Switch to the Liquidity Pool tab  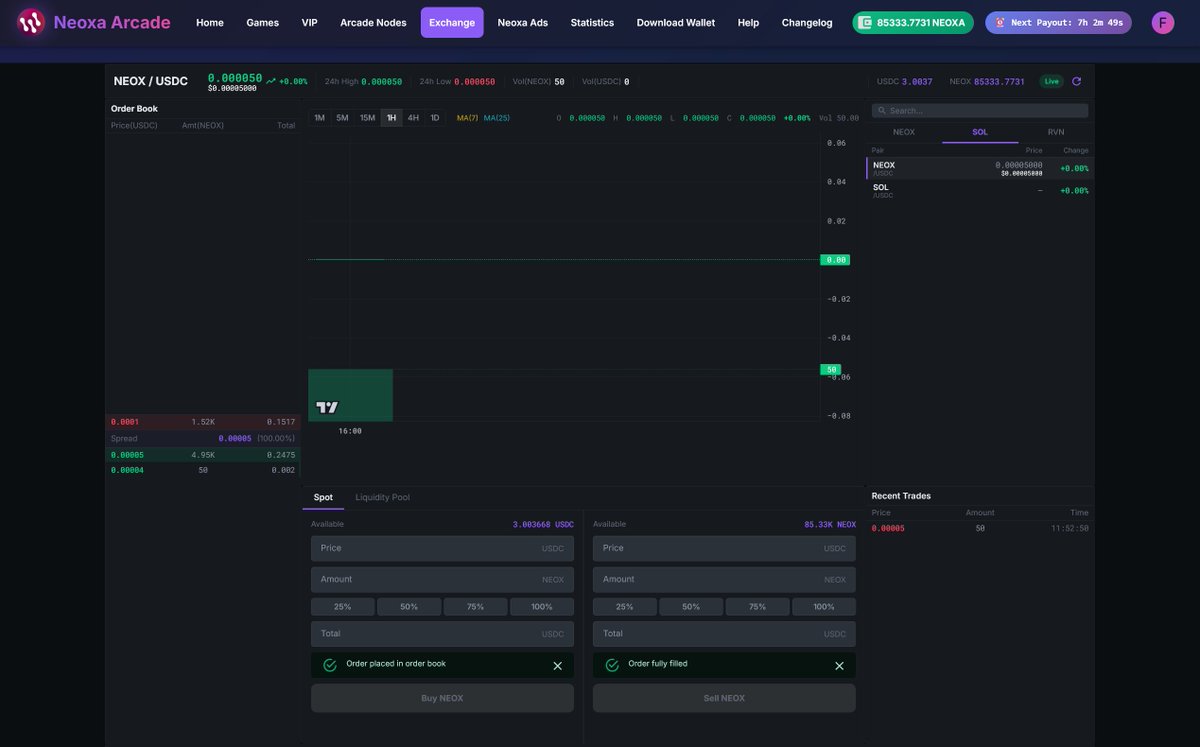[x=383, y=497]
